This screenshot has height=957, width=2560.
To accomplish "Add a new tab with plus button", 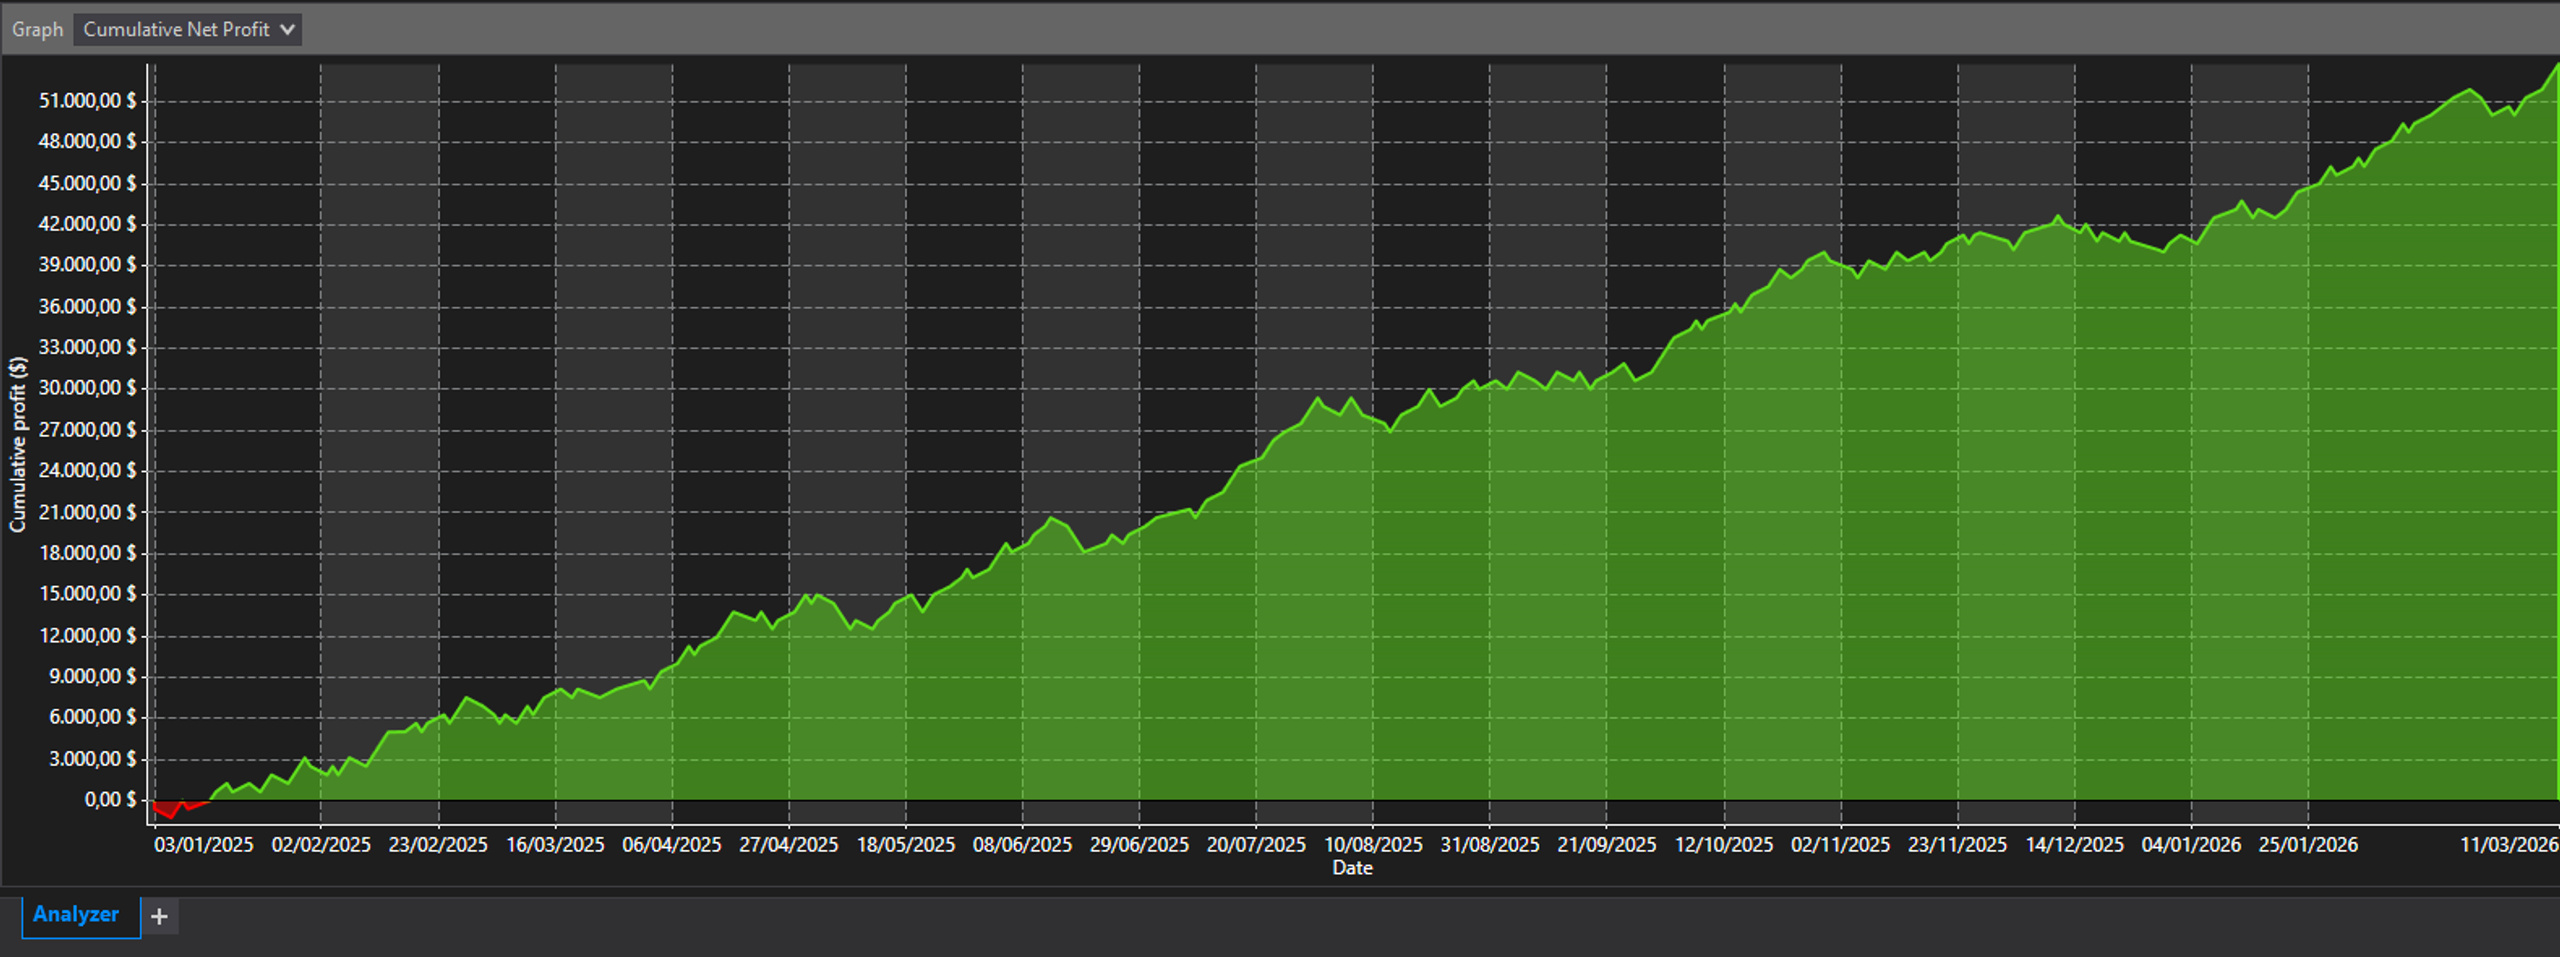I will click(160, 916).
